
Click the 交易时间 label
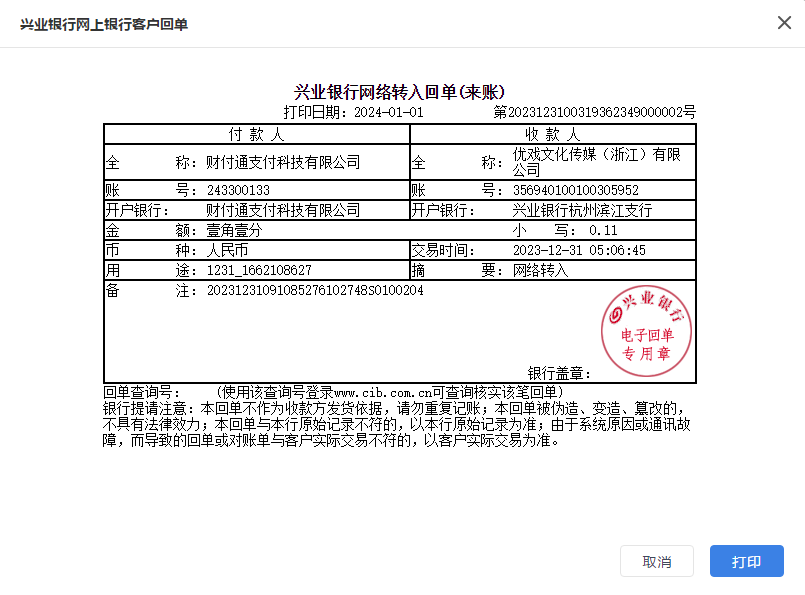click(443, 250)
